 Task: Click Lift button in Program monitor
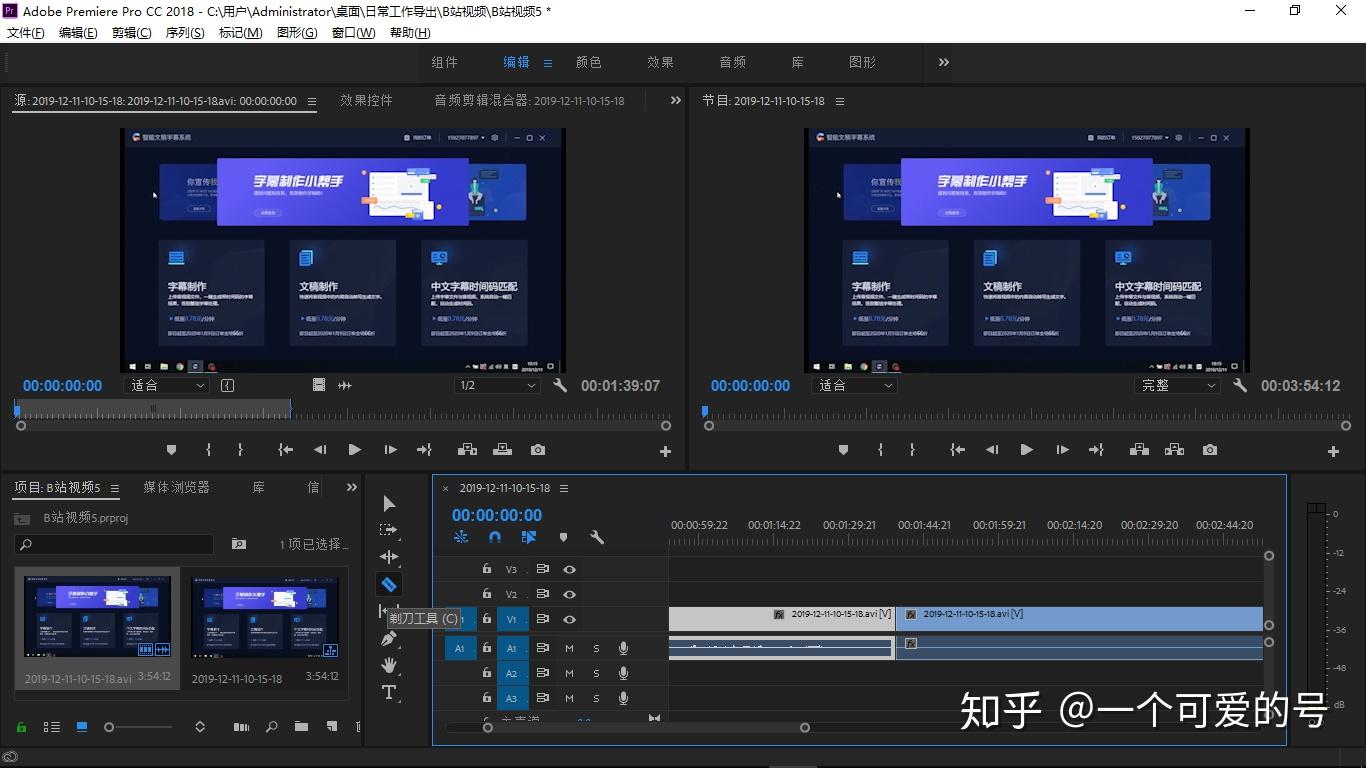pos(1139,450)
